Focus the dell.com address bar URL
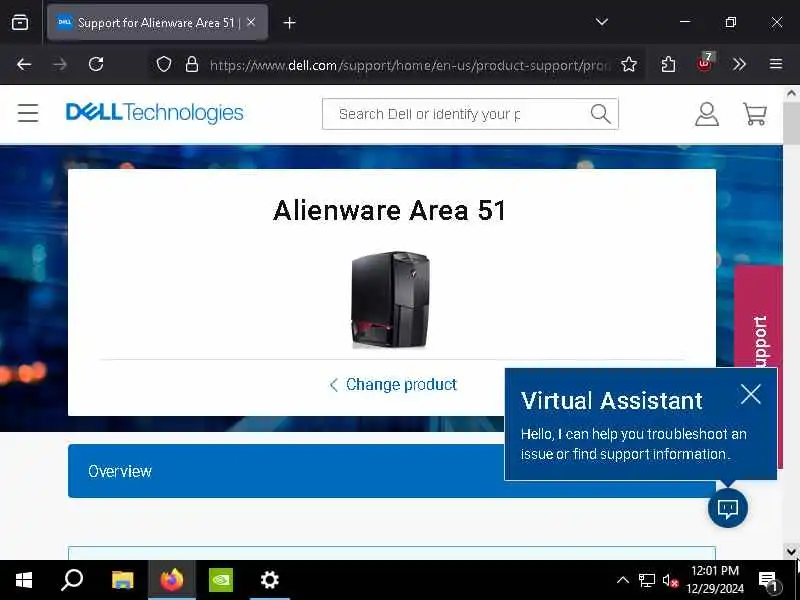 tap(409, 65)
